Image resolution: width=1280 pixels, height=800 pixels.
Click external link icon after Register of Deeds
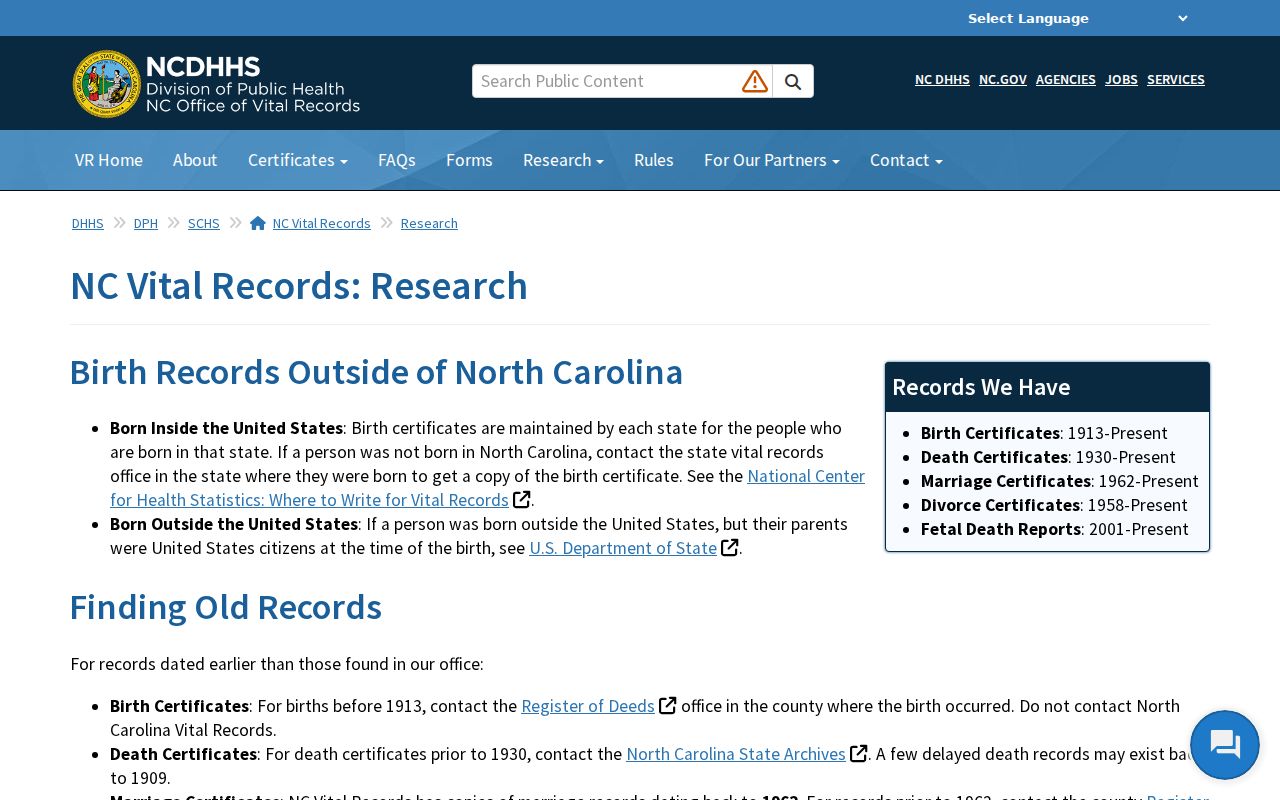(x=668, y=706)
